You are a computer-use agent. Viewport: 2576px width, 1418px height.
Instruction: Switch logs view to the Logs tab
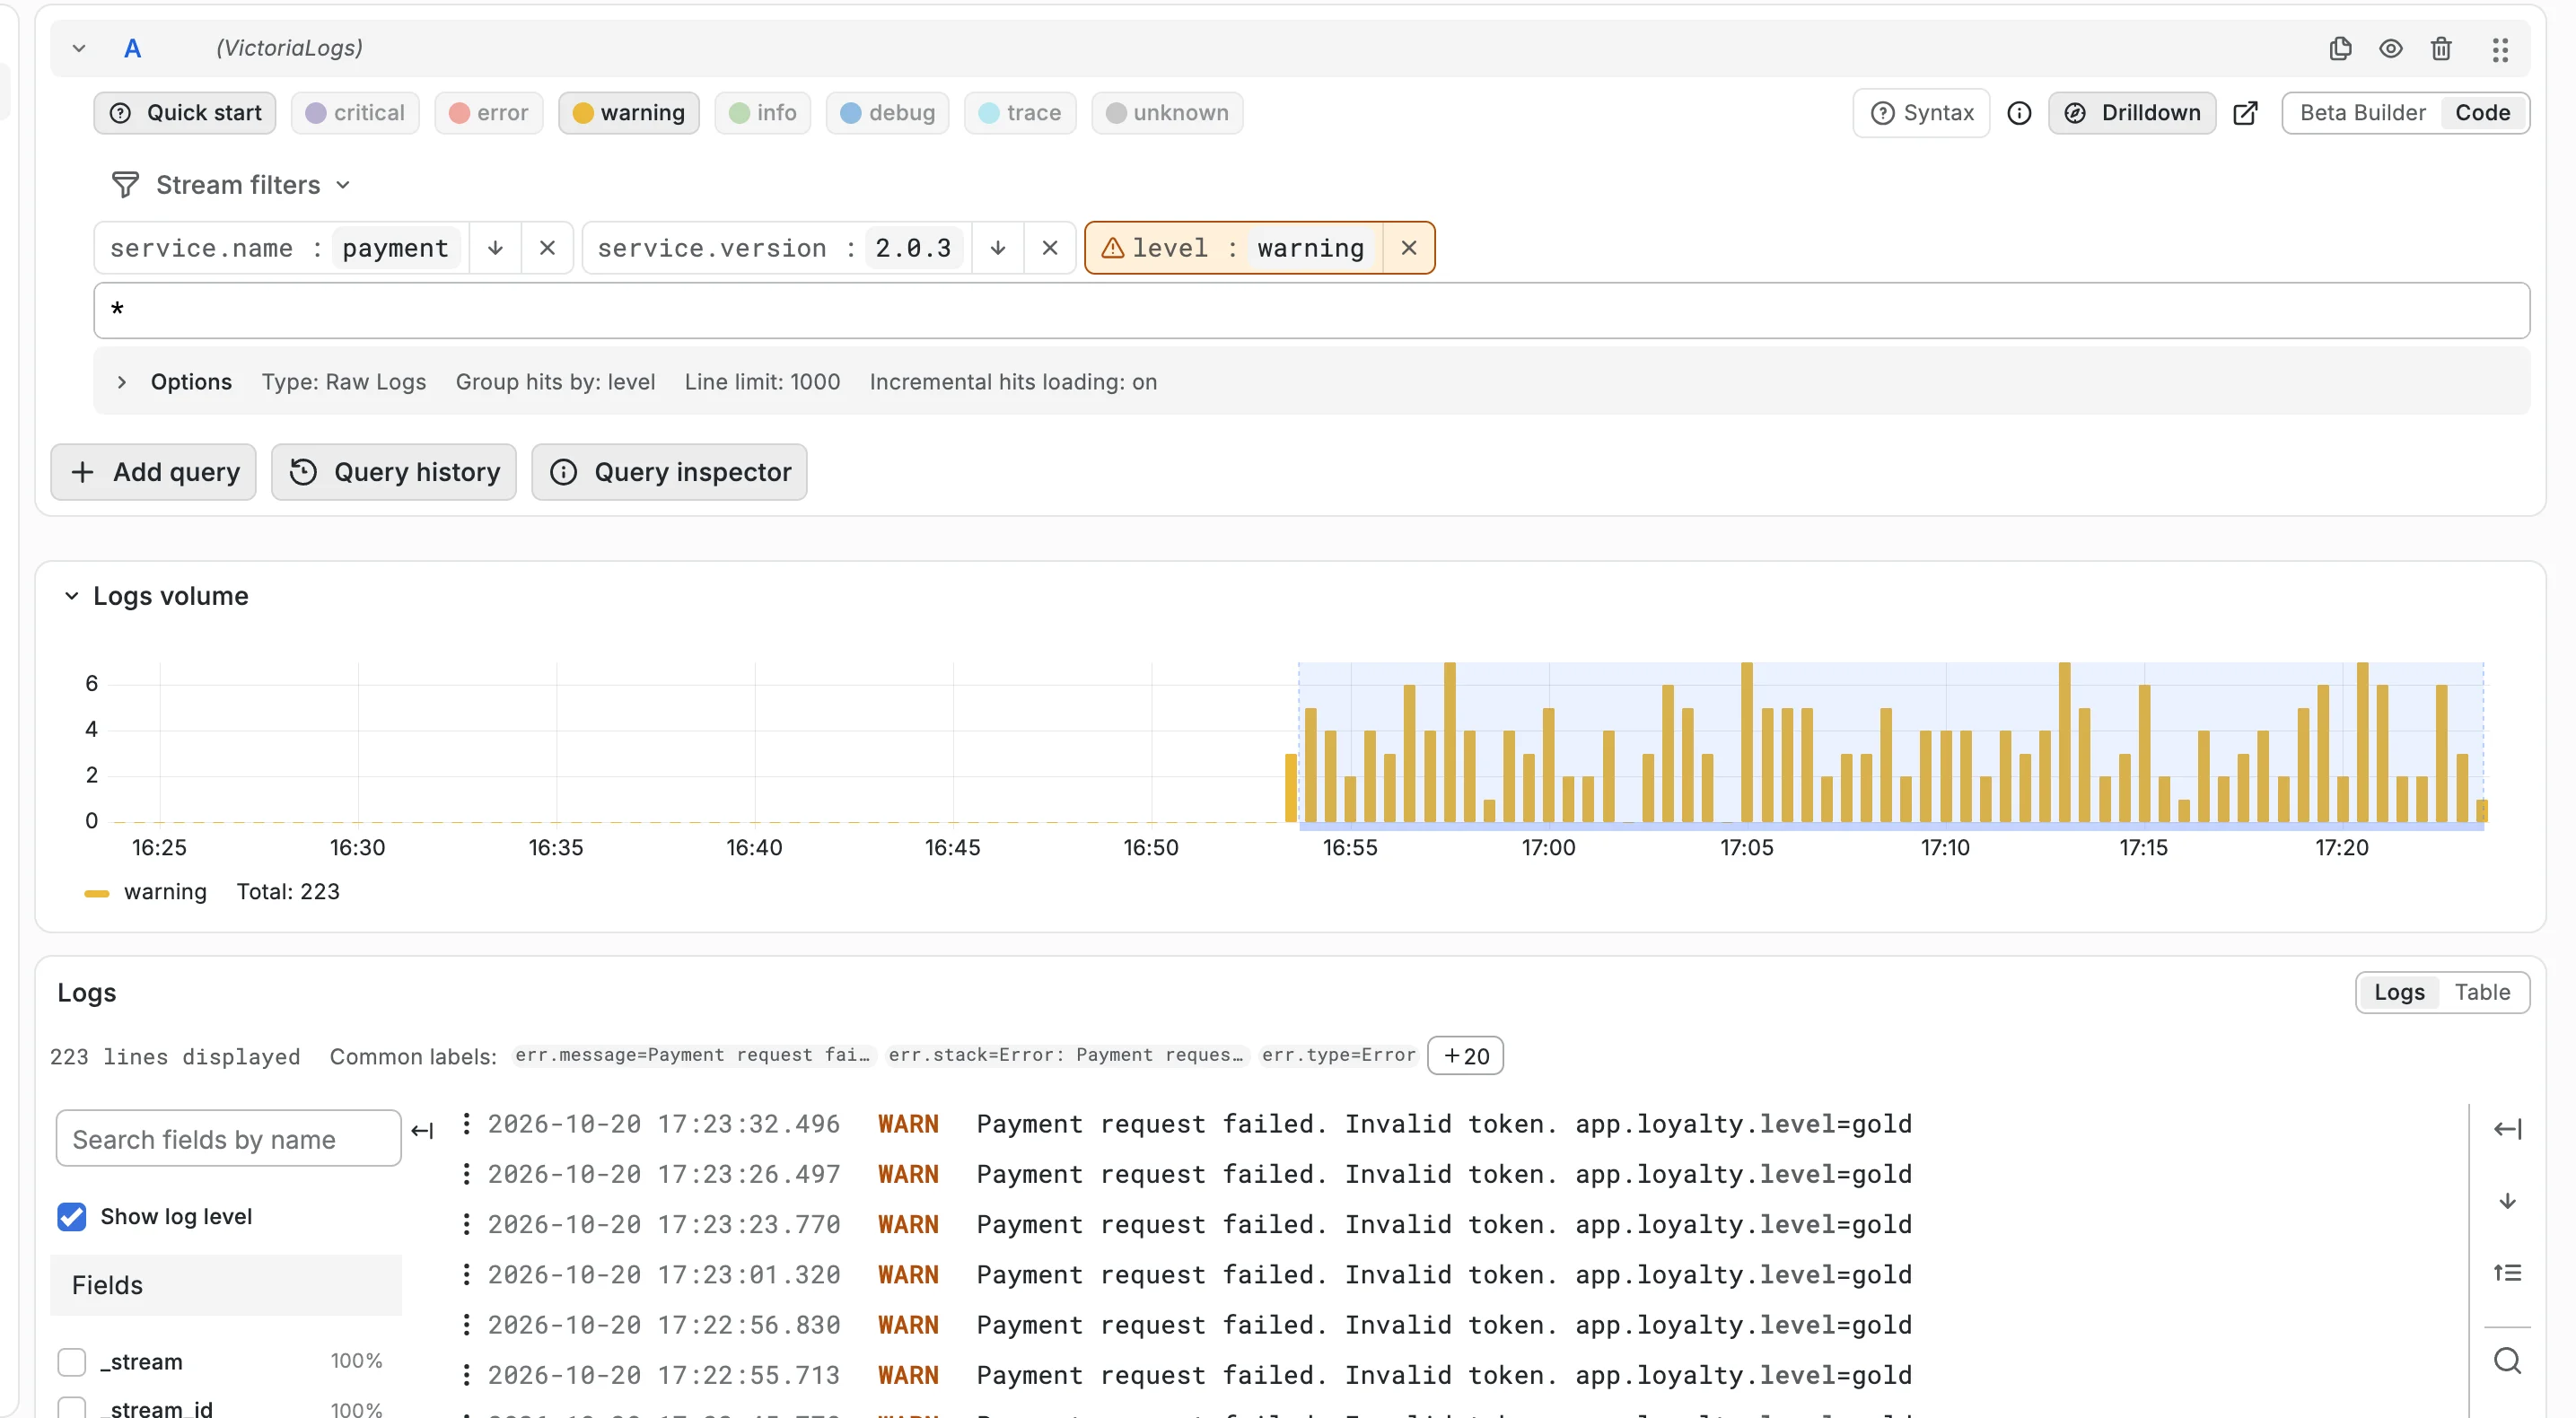click(x=2398, y=992)
